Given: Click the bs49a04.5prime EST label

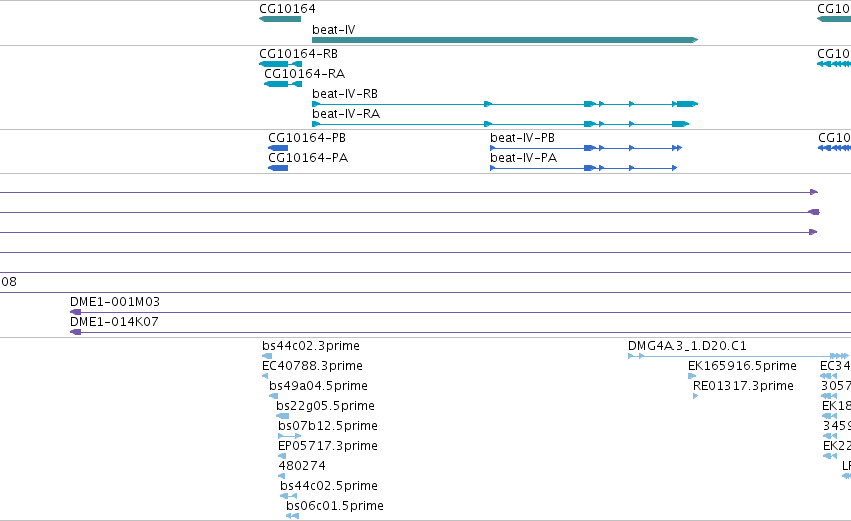Looking at the screenshot, I should [319, 386].
